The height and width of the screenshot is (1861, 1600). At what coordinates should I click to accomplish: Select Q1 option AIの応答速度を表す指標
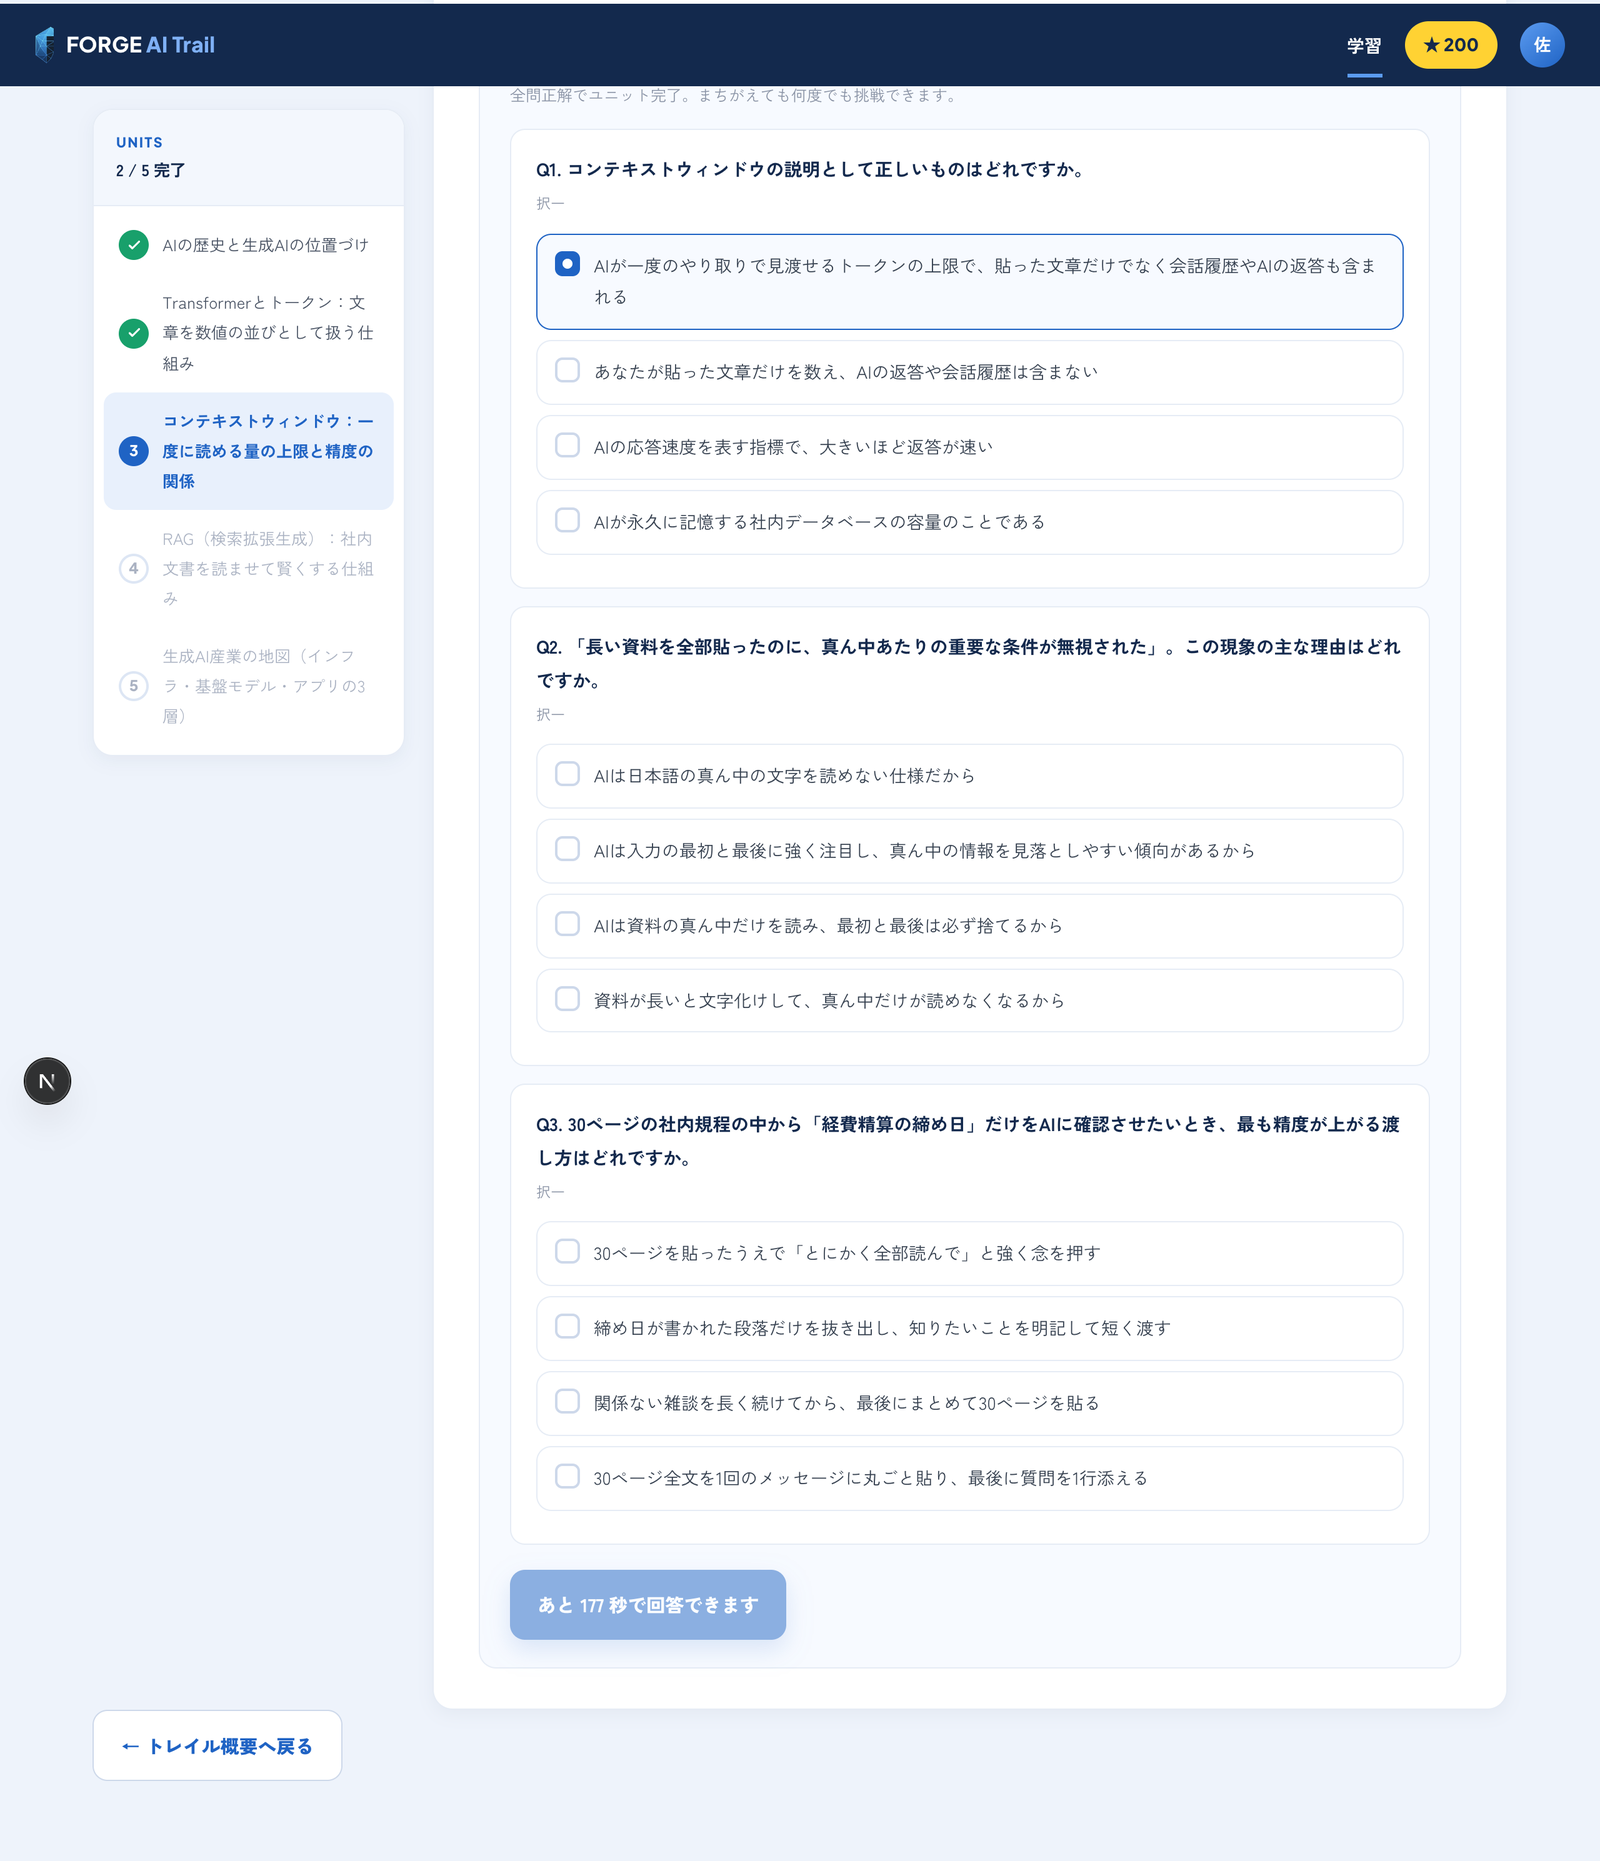coord(969,447)
